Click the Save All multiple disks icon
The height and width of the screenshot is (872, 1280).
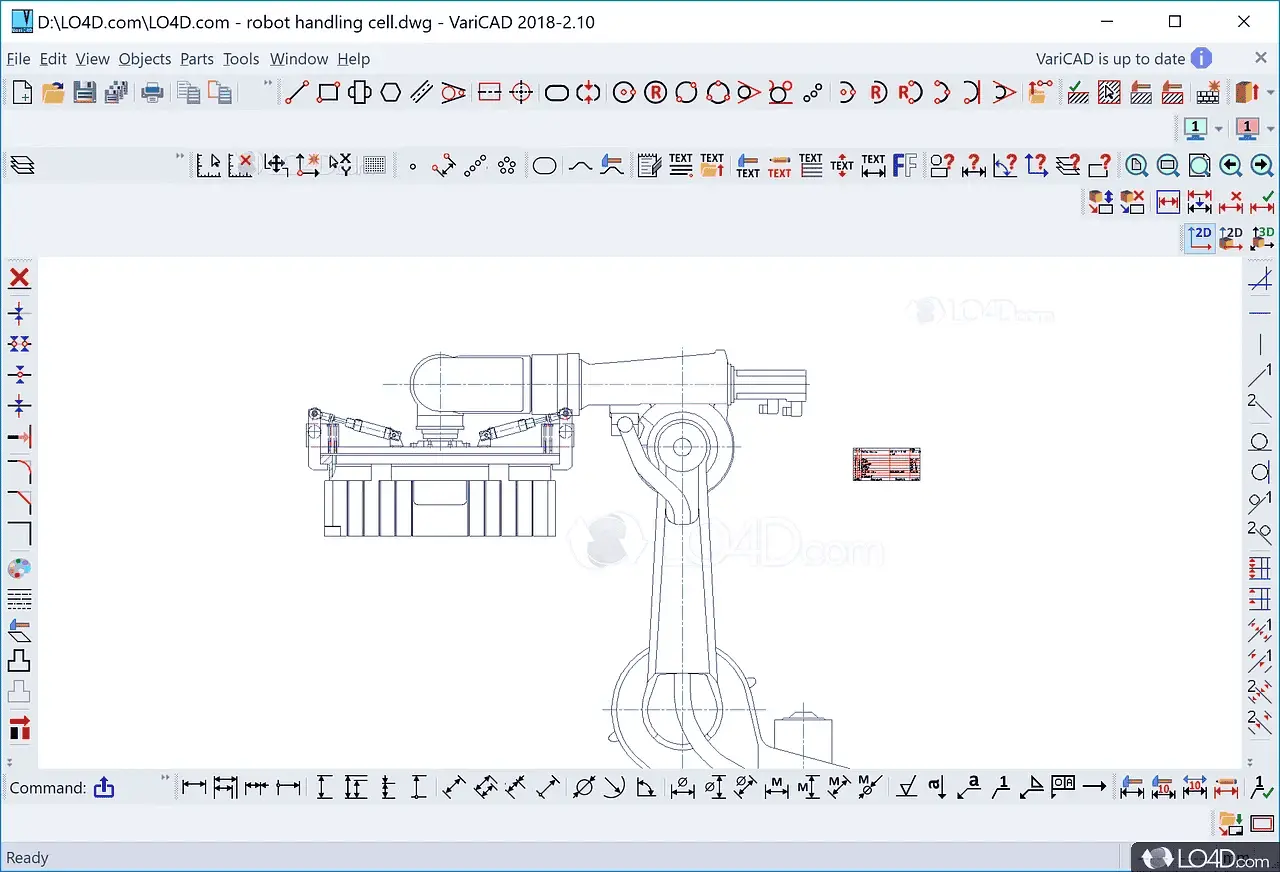116,93
